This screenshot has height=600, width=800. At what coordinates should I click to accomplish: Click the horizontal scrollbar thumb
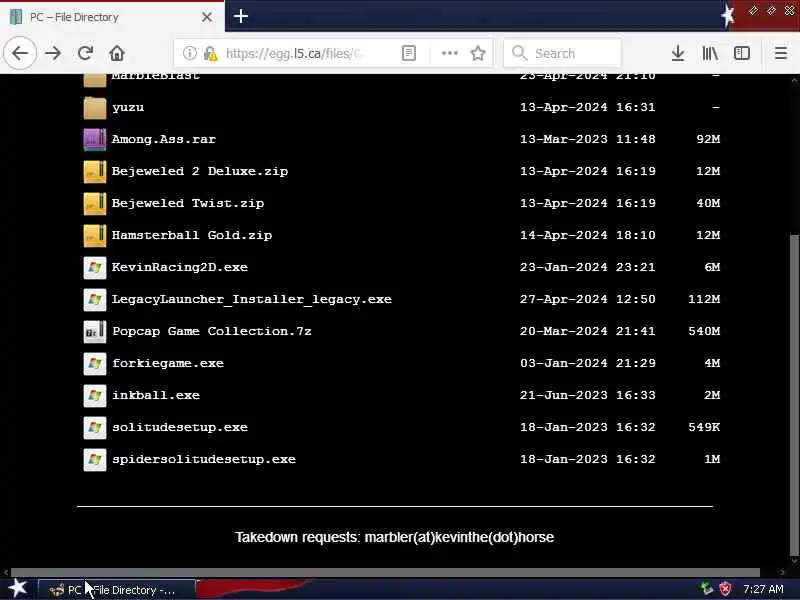tap(385, 572)
